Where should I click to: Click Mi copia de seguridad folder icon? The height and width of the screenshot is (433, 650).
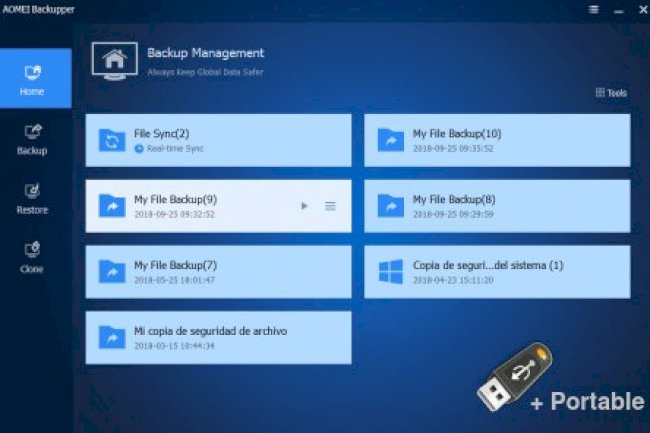[108, 337]
